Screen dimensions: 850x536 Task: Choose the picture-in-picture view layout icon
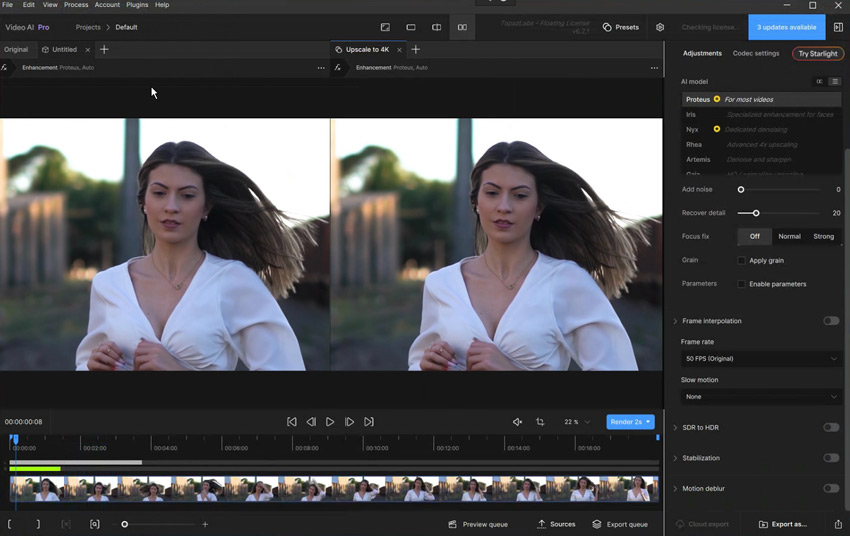coord(385,27)
